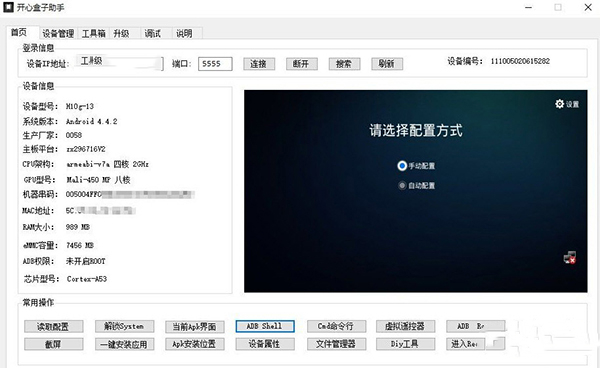Take a screenshot with 截屏 button
This screenshot has width=600, height=368.
click(x=53, y=344)
